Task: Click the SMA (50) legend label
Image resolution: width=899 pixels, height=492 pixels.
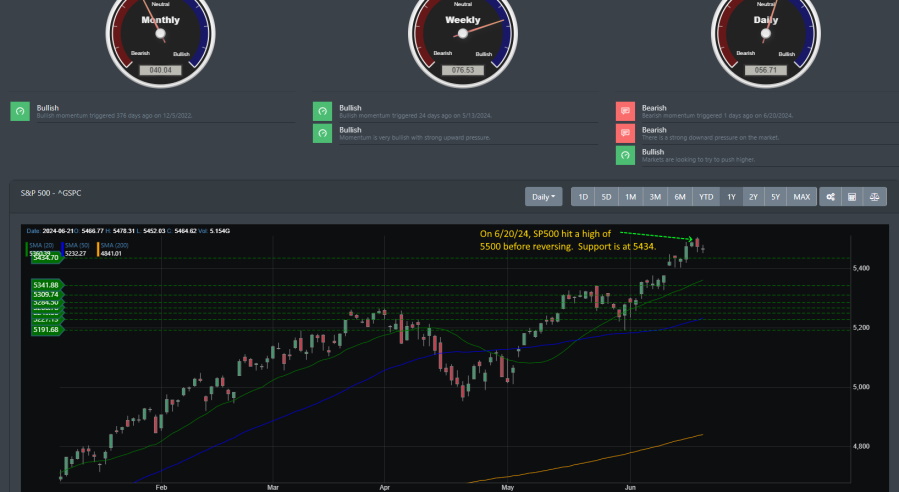Action: point(77,245)
